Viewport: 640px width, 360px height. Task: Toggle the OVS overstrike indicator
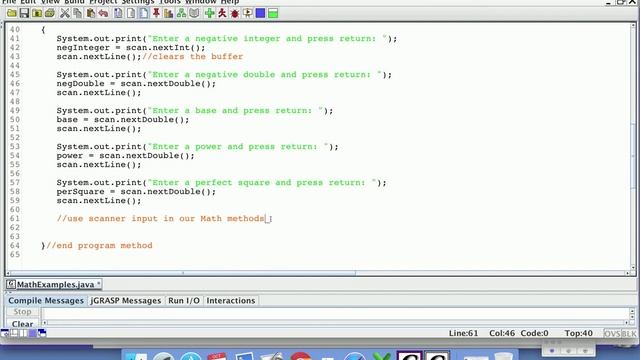click(612, 333)
